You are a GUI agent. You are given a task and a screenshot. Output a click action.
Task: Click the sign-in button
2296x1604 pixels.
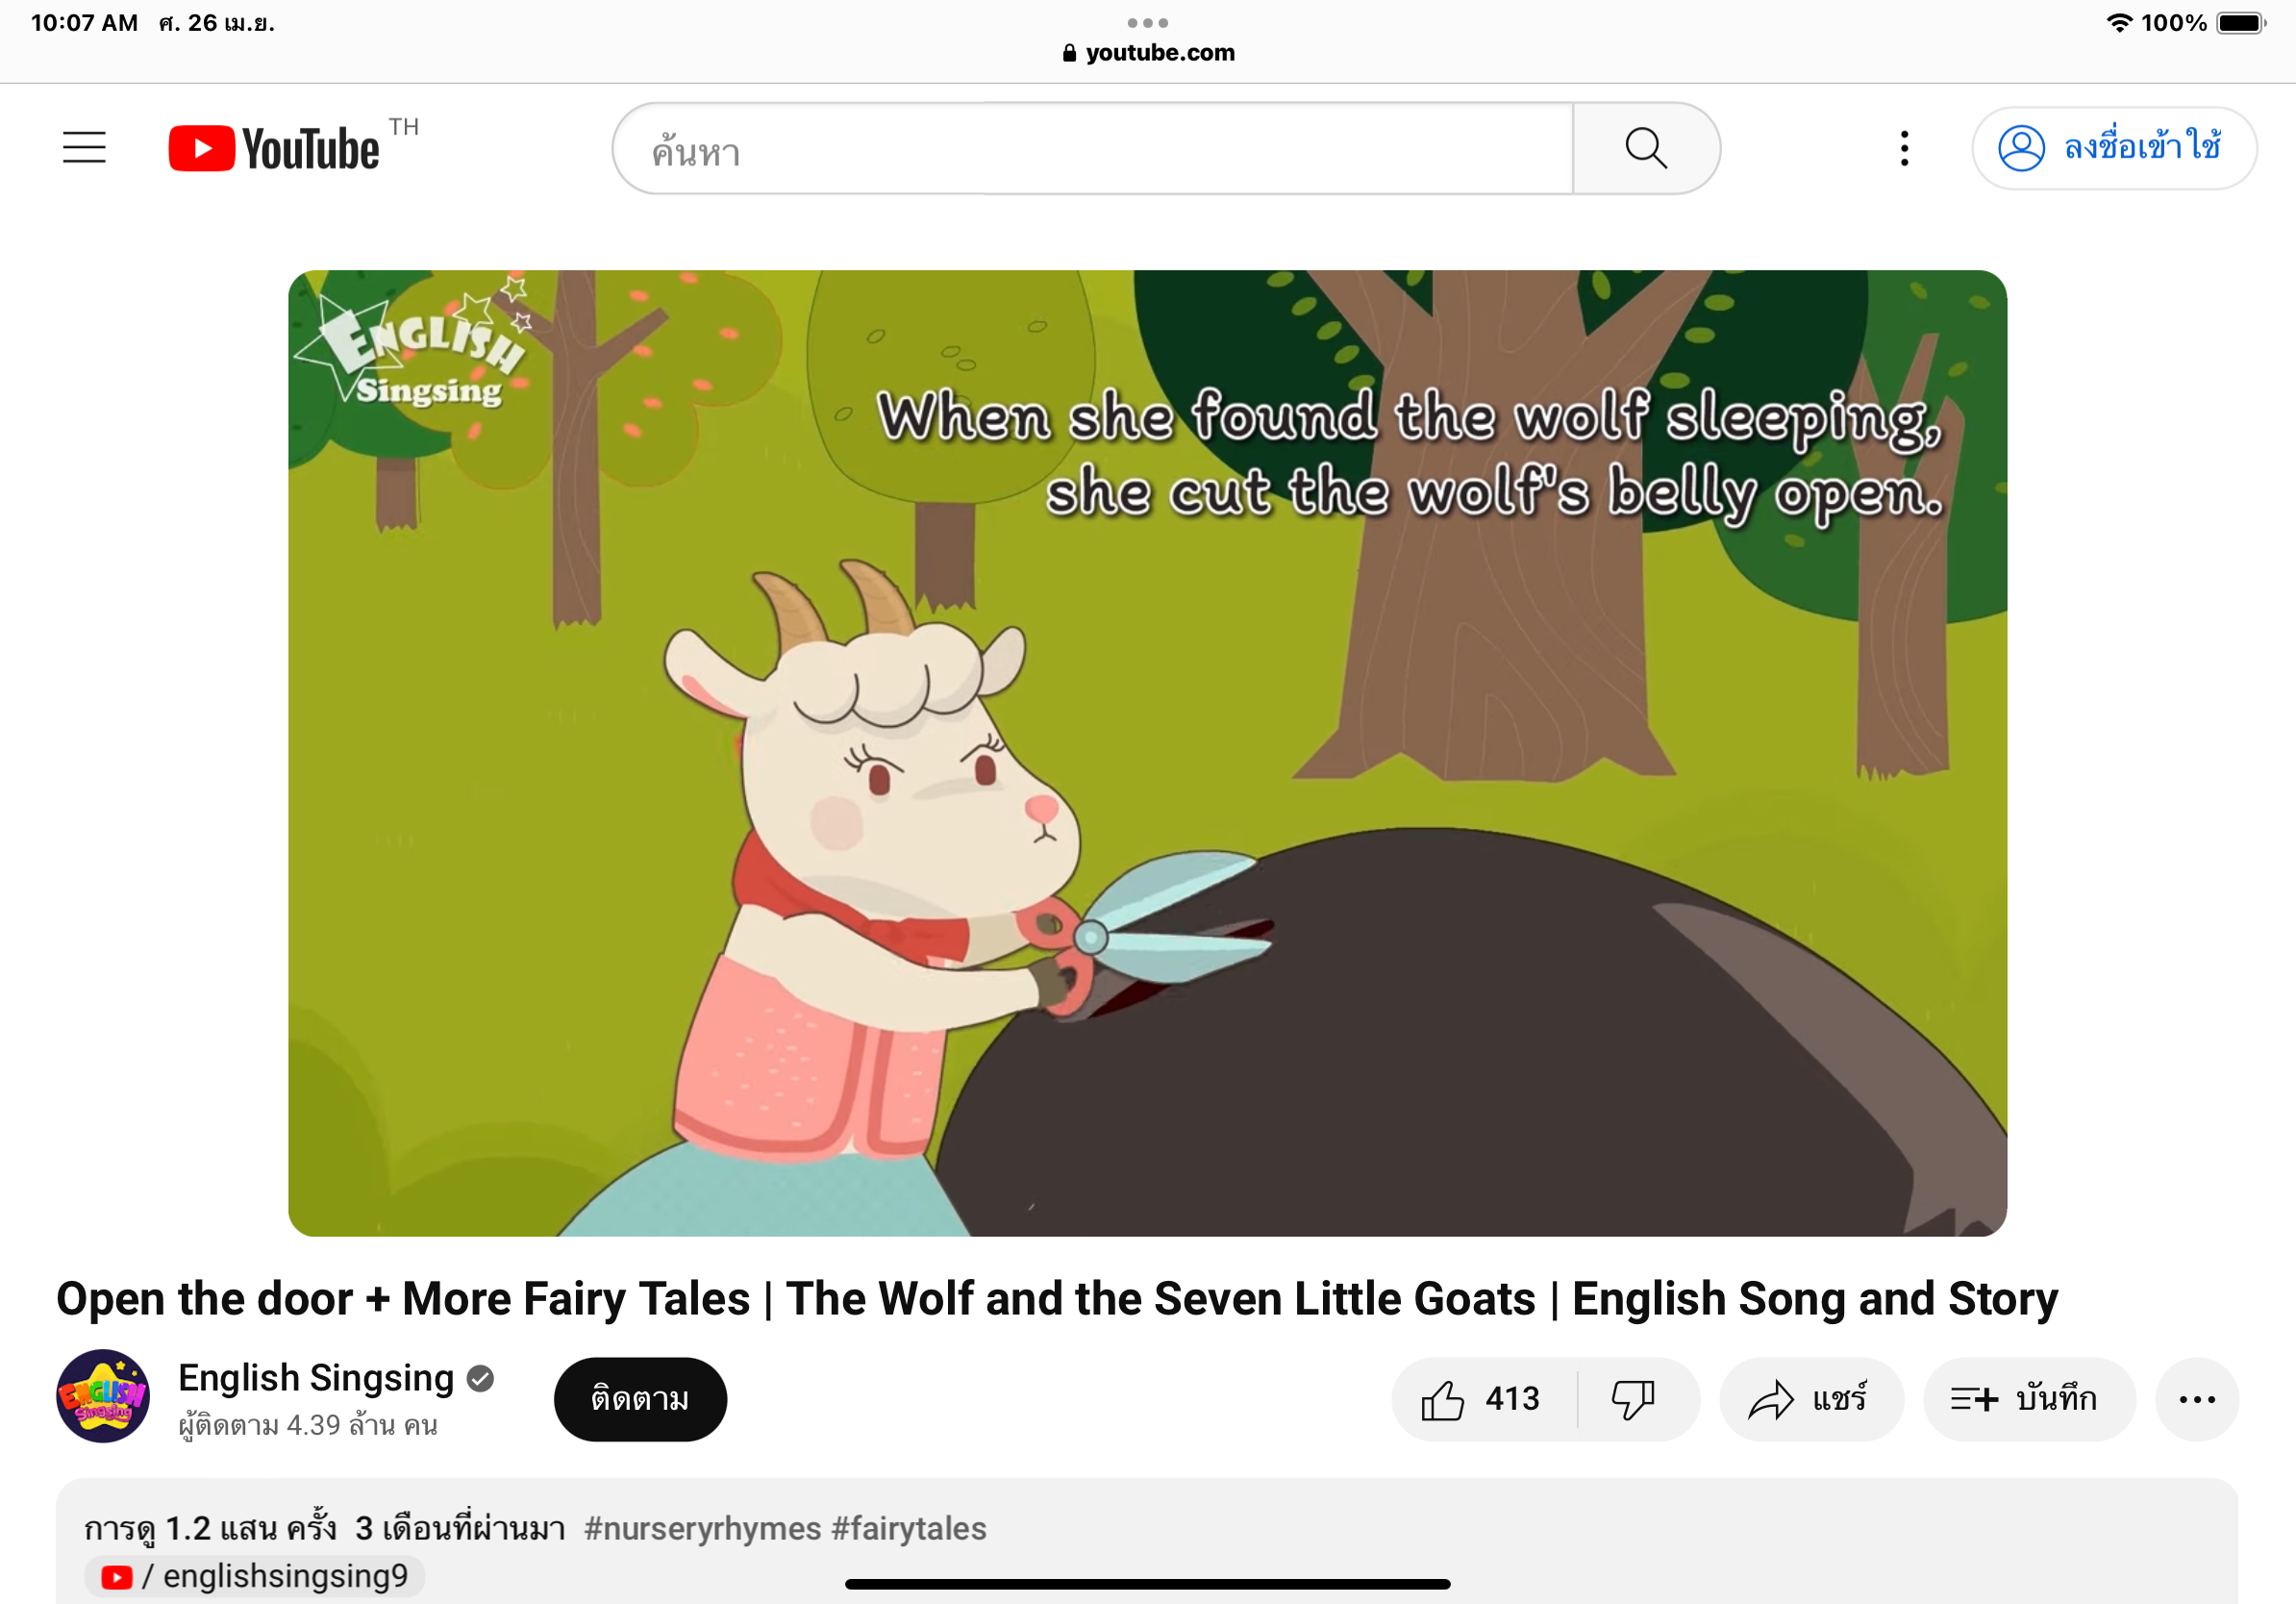[x=2113, y=148]
